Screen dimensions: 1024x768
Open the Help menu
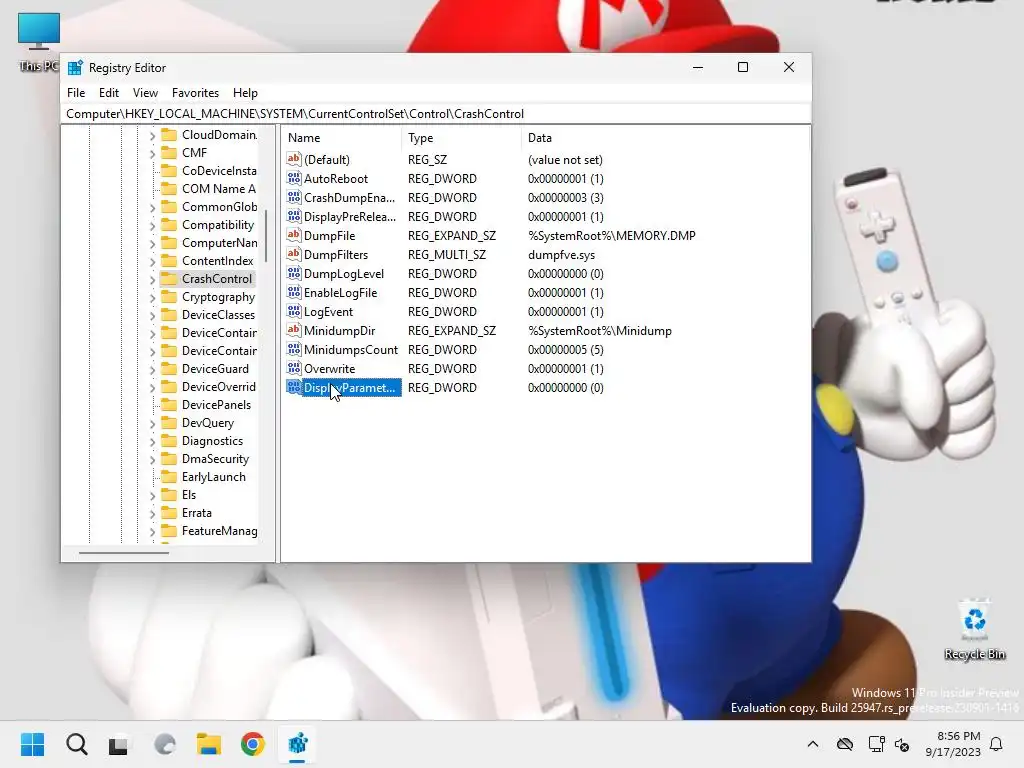(245, 93)
